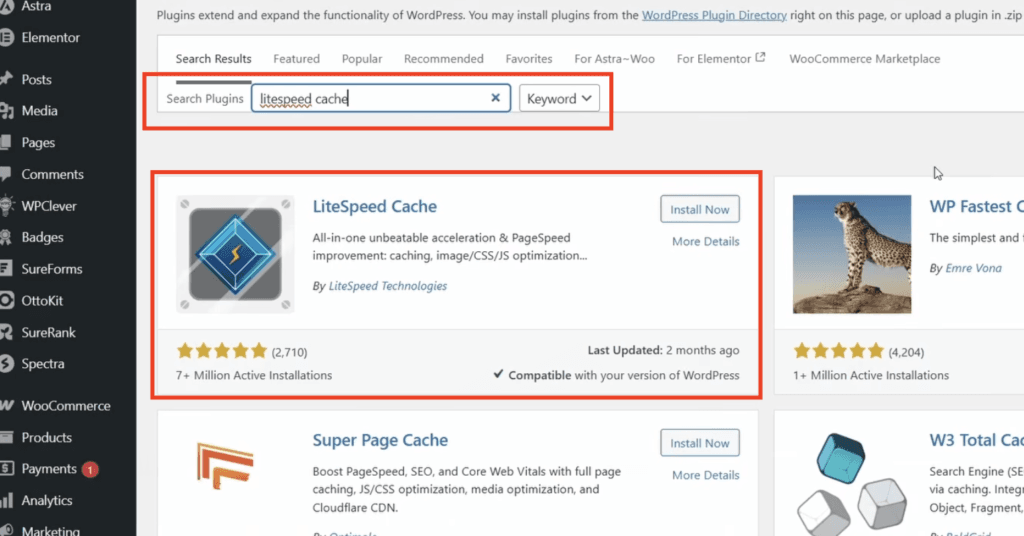Open WP Fastest Cache title link

(x=976, y=206)
